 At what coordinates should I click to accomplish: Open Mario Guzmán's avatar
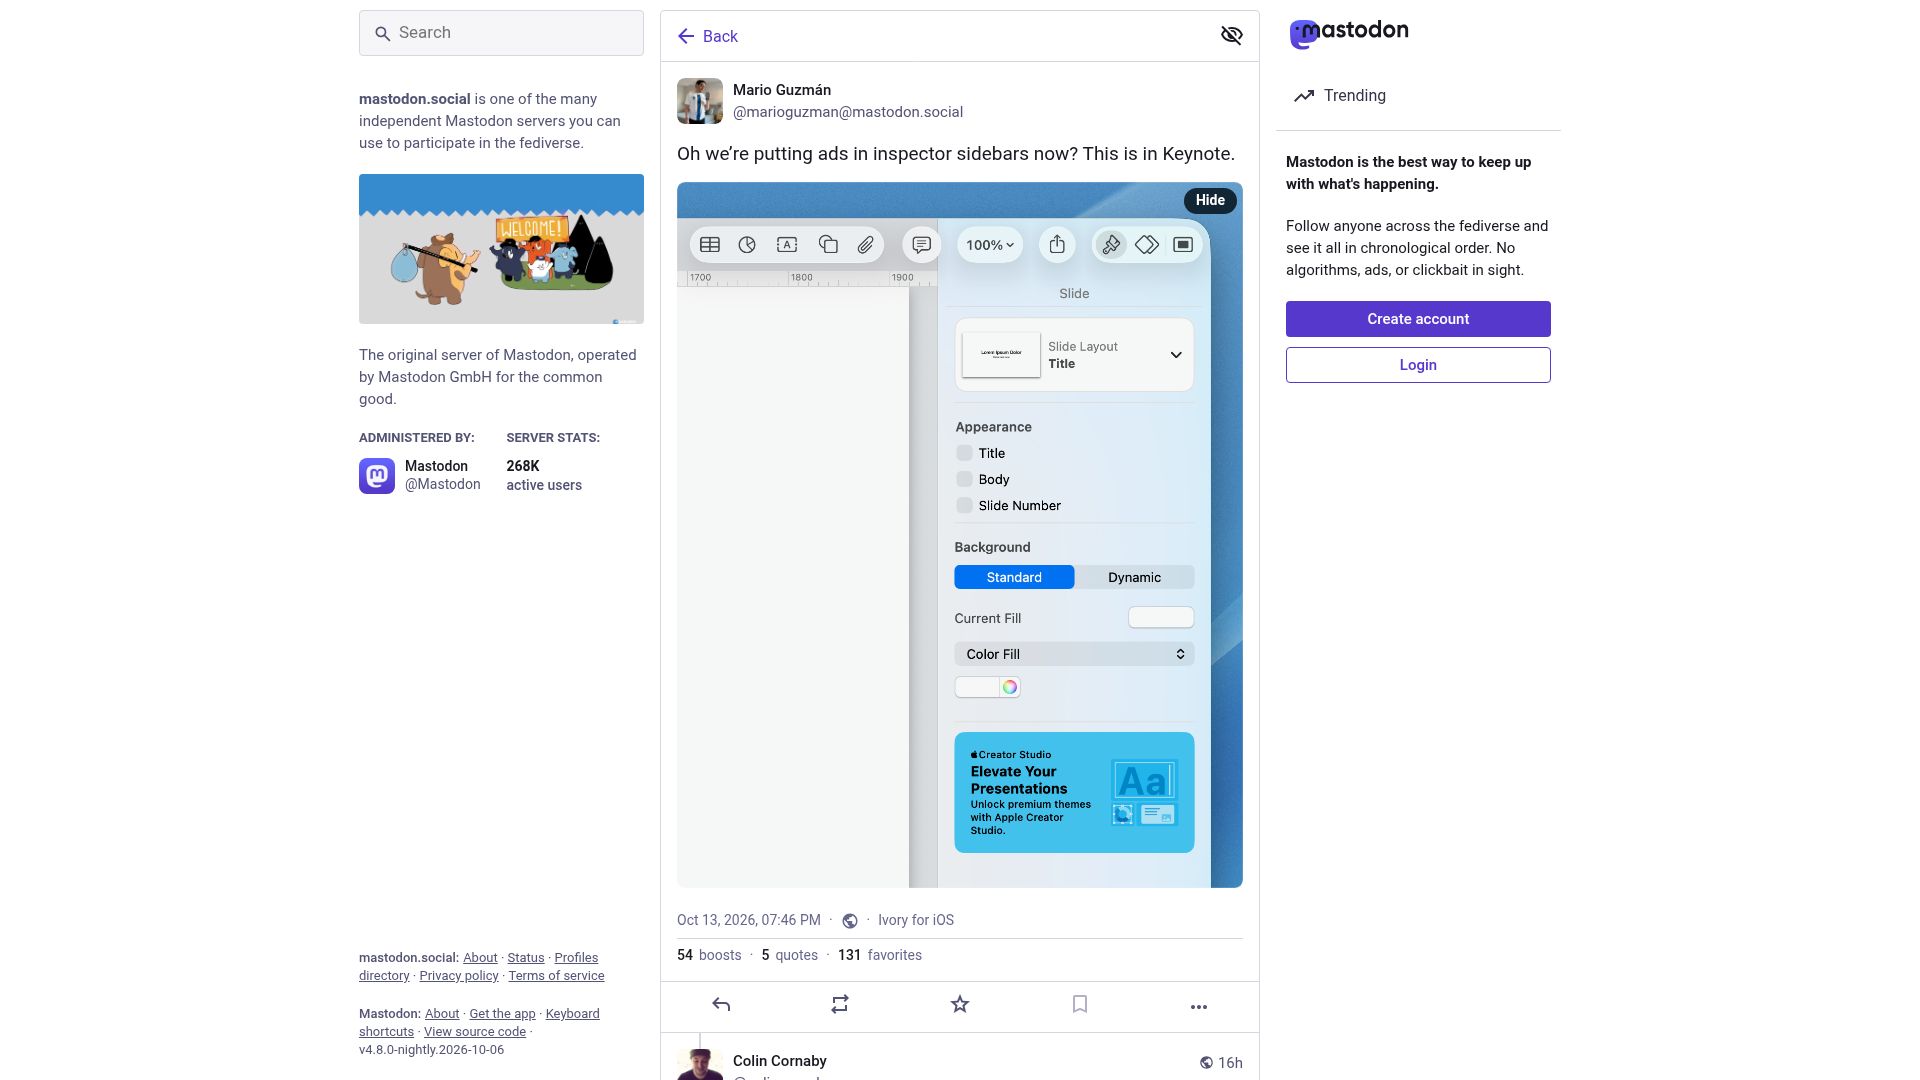coord(700,101)
